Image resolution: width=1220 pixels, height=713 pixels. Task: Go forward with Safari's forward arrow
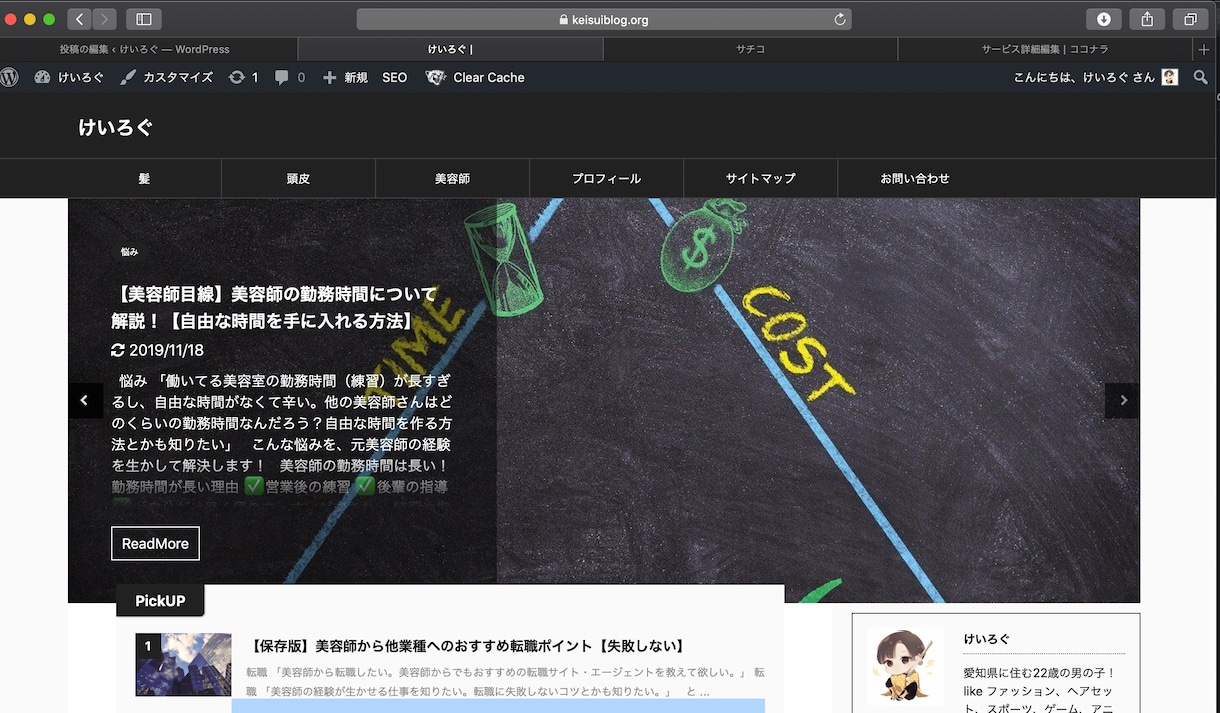(104, 19)
